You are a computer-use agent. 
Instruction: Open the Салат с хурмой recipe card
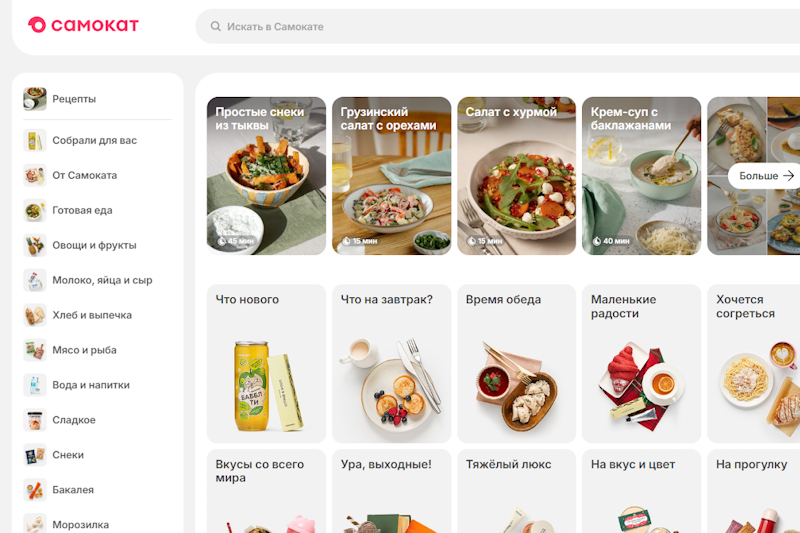516,176
